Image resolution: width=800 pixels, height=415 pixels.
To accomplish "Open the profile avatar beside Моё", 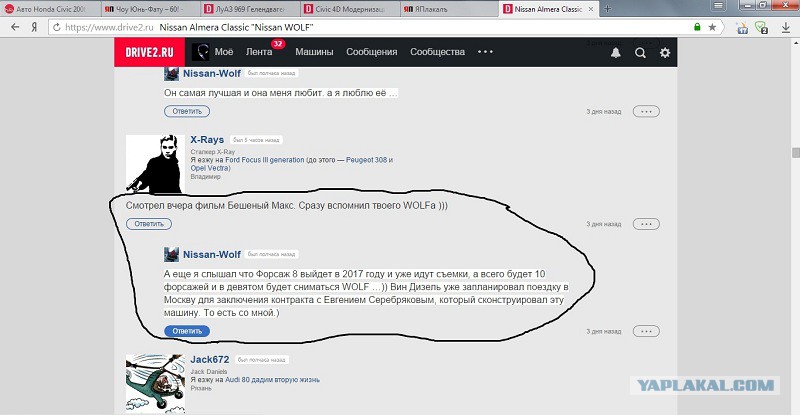I will tap(201, 52).
